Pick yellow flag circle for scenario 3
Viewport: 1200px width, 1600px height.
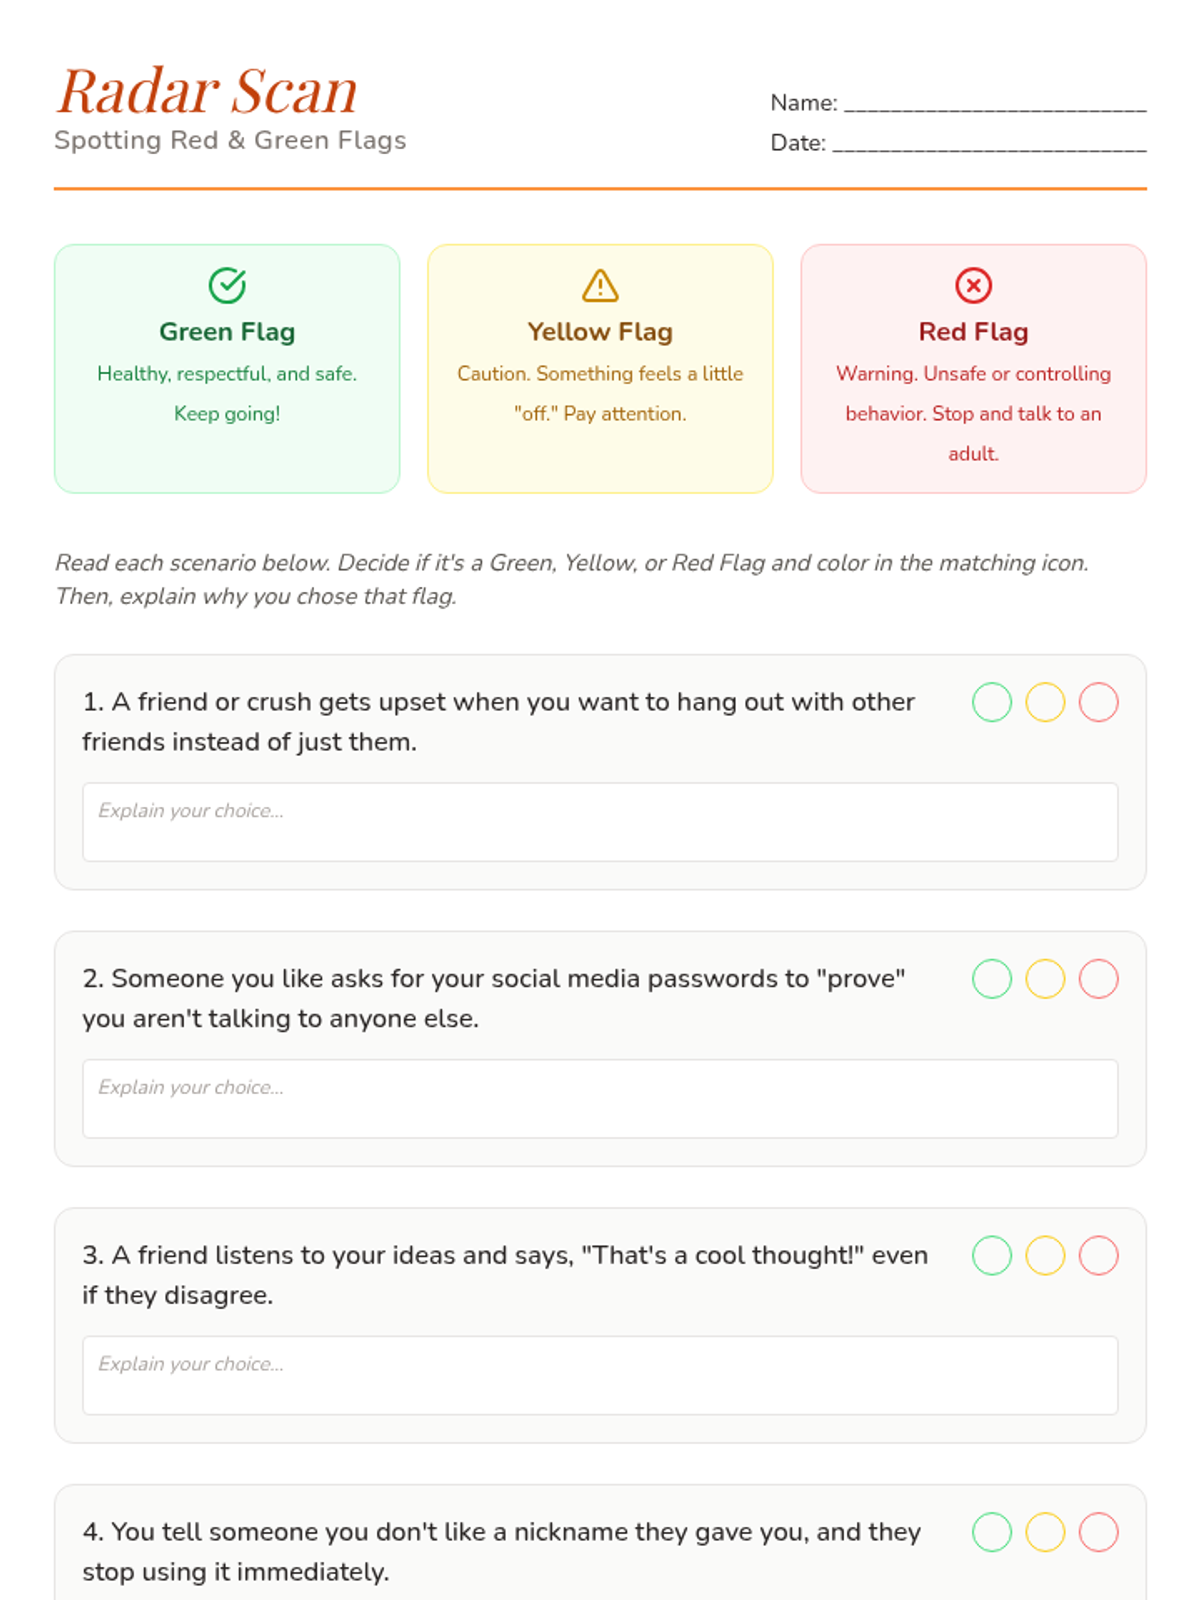pyautogui.click(x=1045, y=1255)
